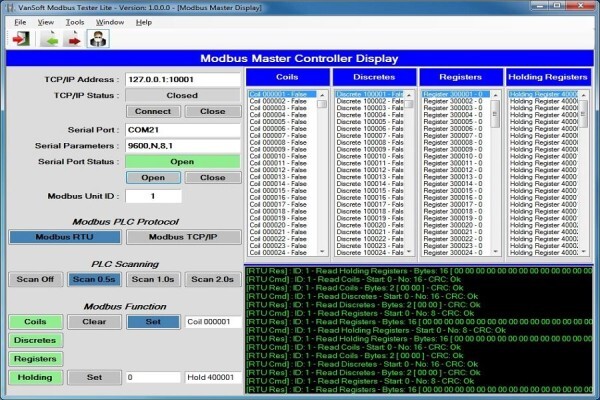Click the green Holding function button

pos(36,377)
